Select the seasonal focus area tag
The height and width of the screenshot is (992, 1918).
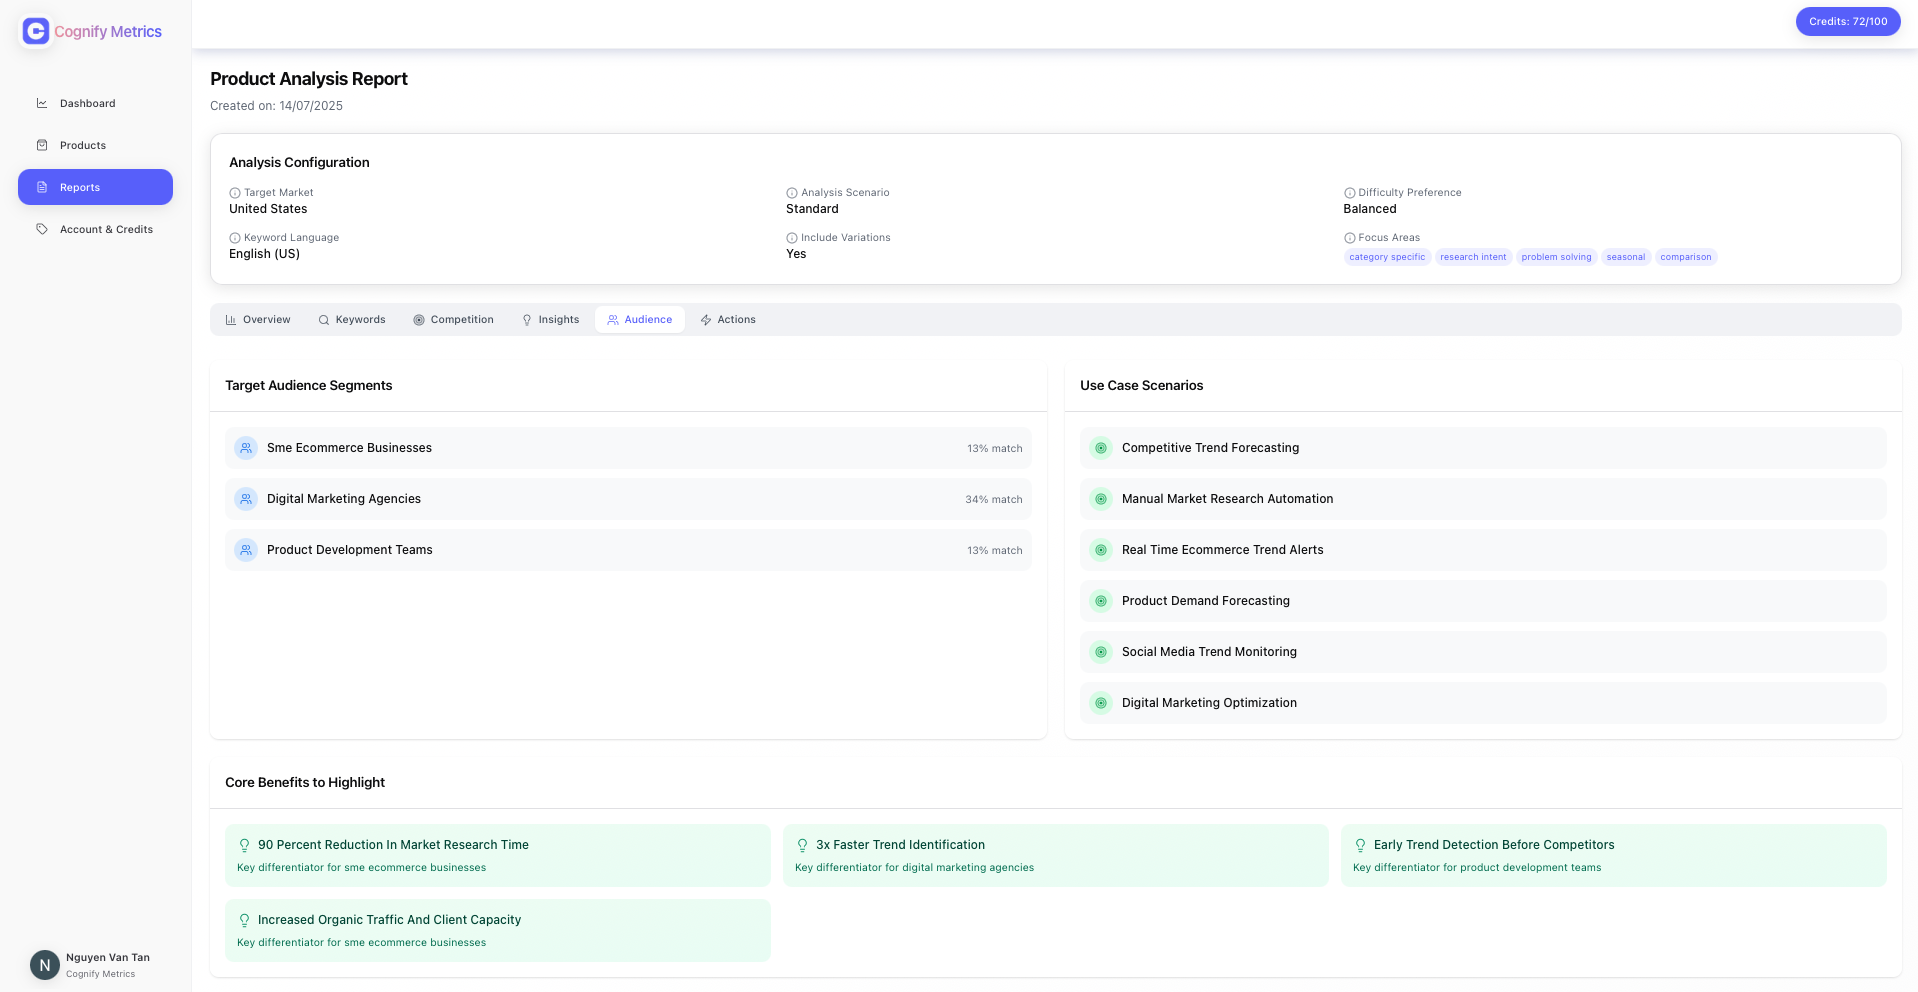tap(1625, 257)
